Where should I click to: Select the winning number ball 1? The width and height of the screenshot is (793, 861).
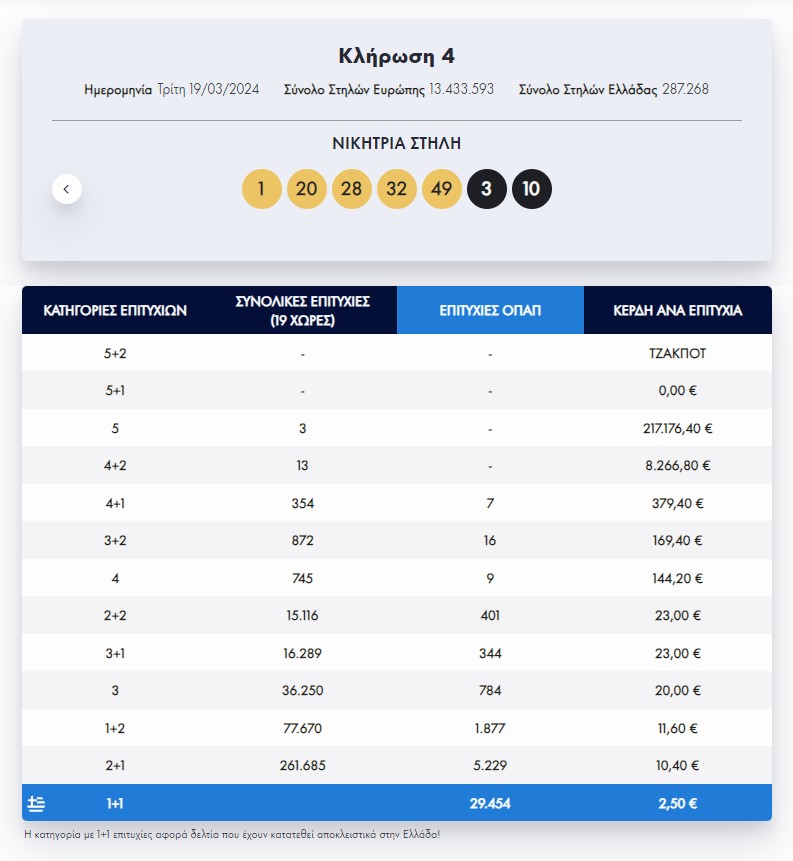(x=262, y=188)
